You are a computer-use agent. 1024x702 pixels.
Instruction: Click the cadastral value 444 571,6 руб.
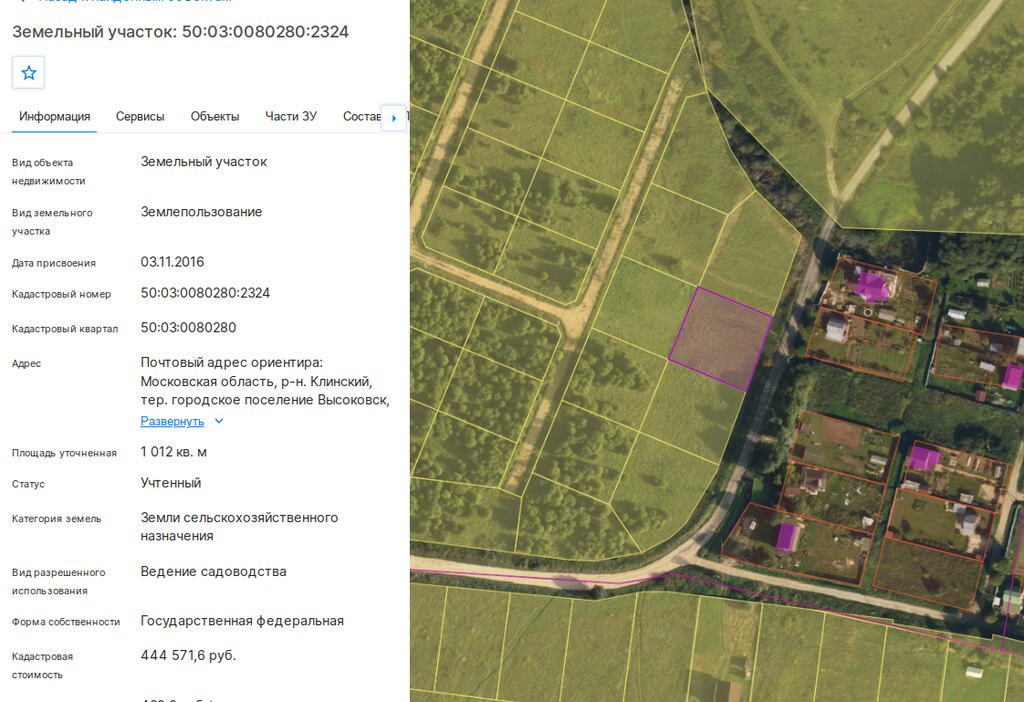pyautogui.click(x=188, y=655)
